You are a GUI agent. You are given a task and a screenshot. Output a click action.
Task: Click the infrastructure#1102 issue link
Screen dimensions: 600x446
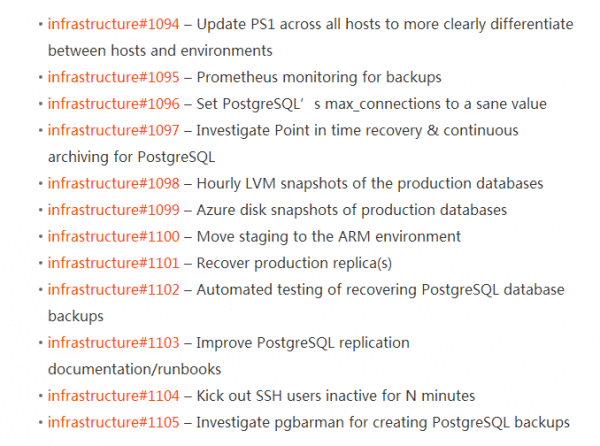pyautogui.click(x=113, y=290)
